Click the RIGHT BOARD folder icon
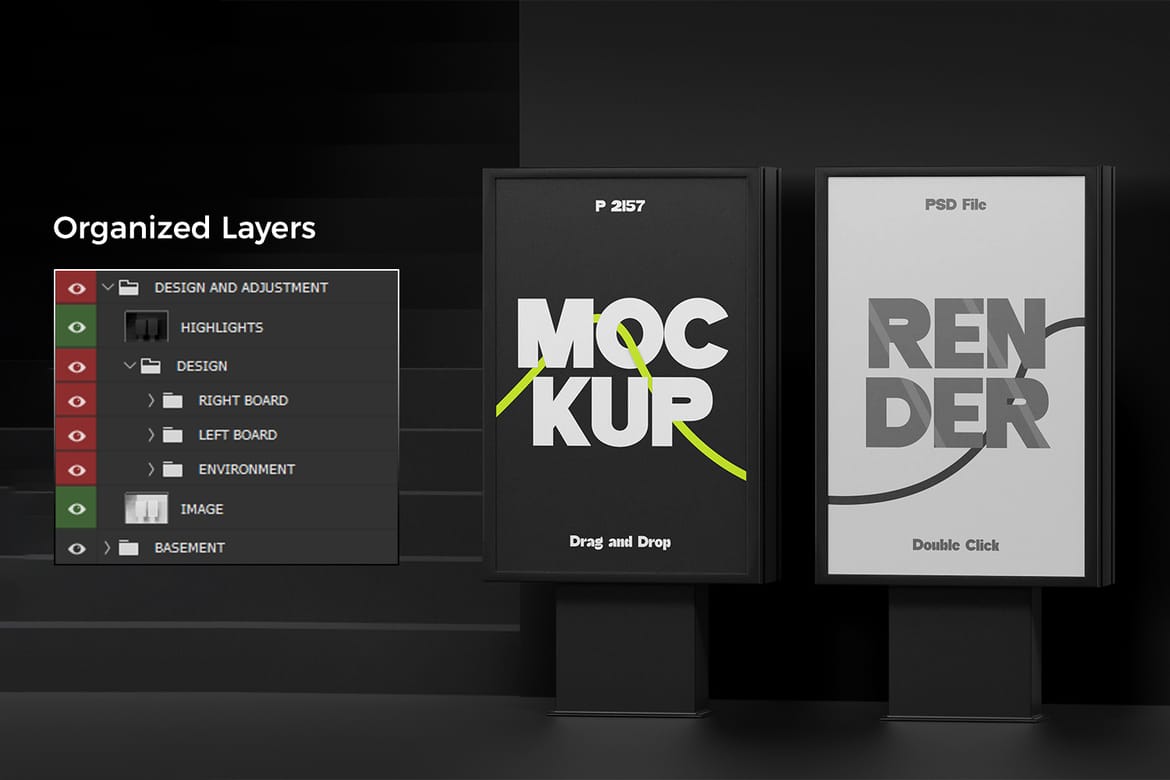This screenshot has height=780, width=1170. (172, 401)
